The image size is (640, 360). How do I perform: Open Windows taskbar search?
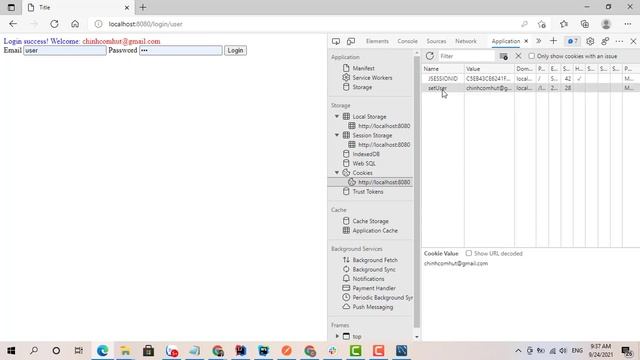click(34, 351)
